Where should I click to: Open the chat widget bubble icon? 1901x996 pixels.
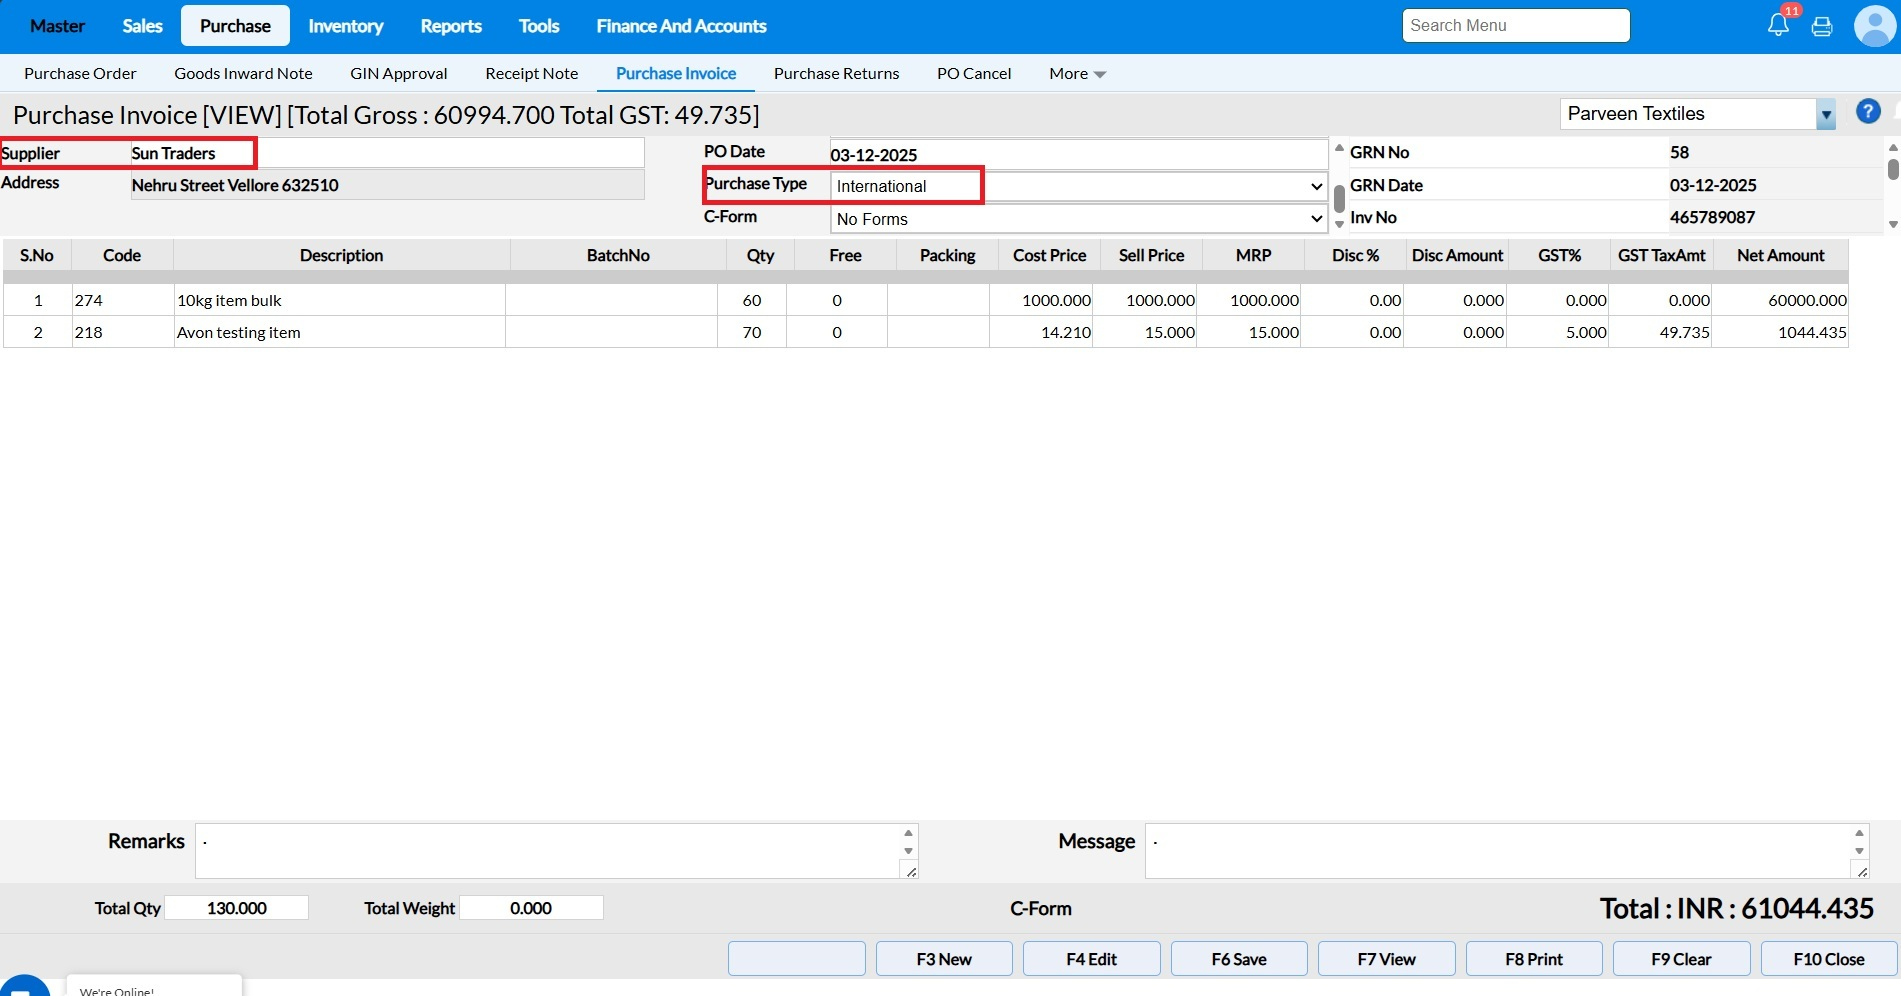click(24, 986)
